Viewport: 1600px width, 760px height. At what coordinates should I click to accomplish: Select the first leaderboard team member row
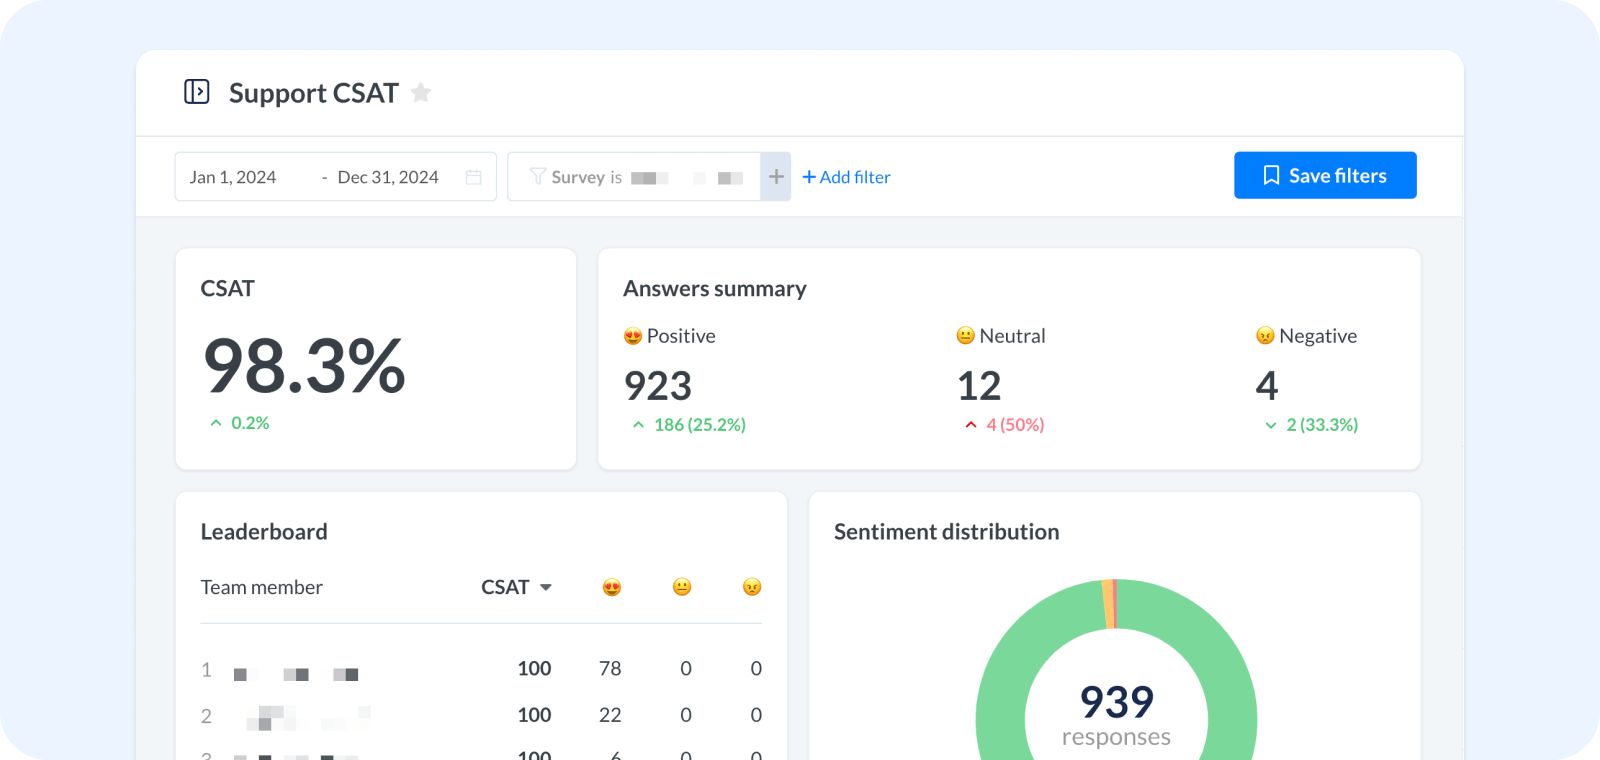click(x=481, y=669)
